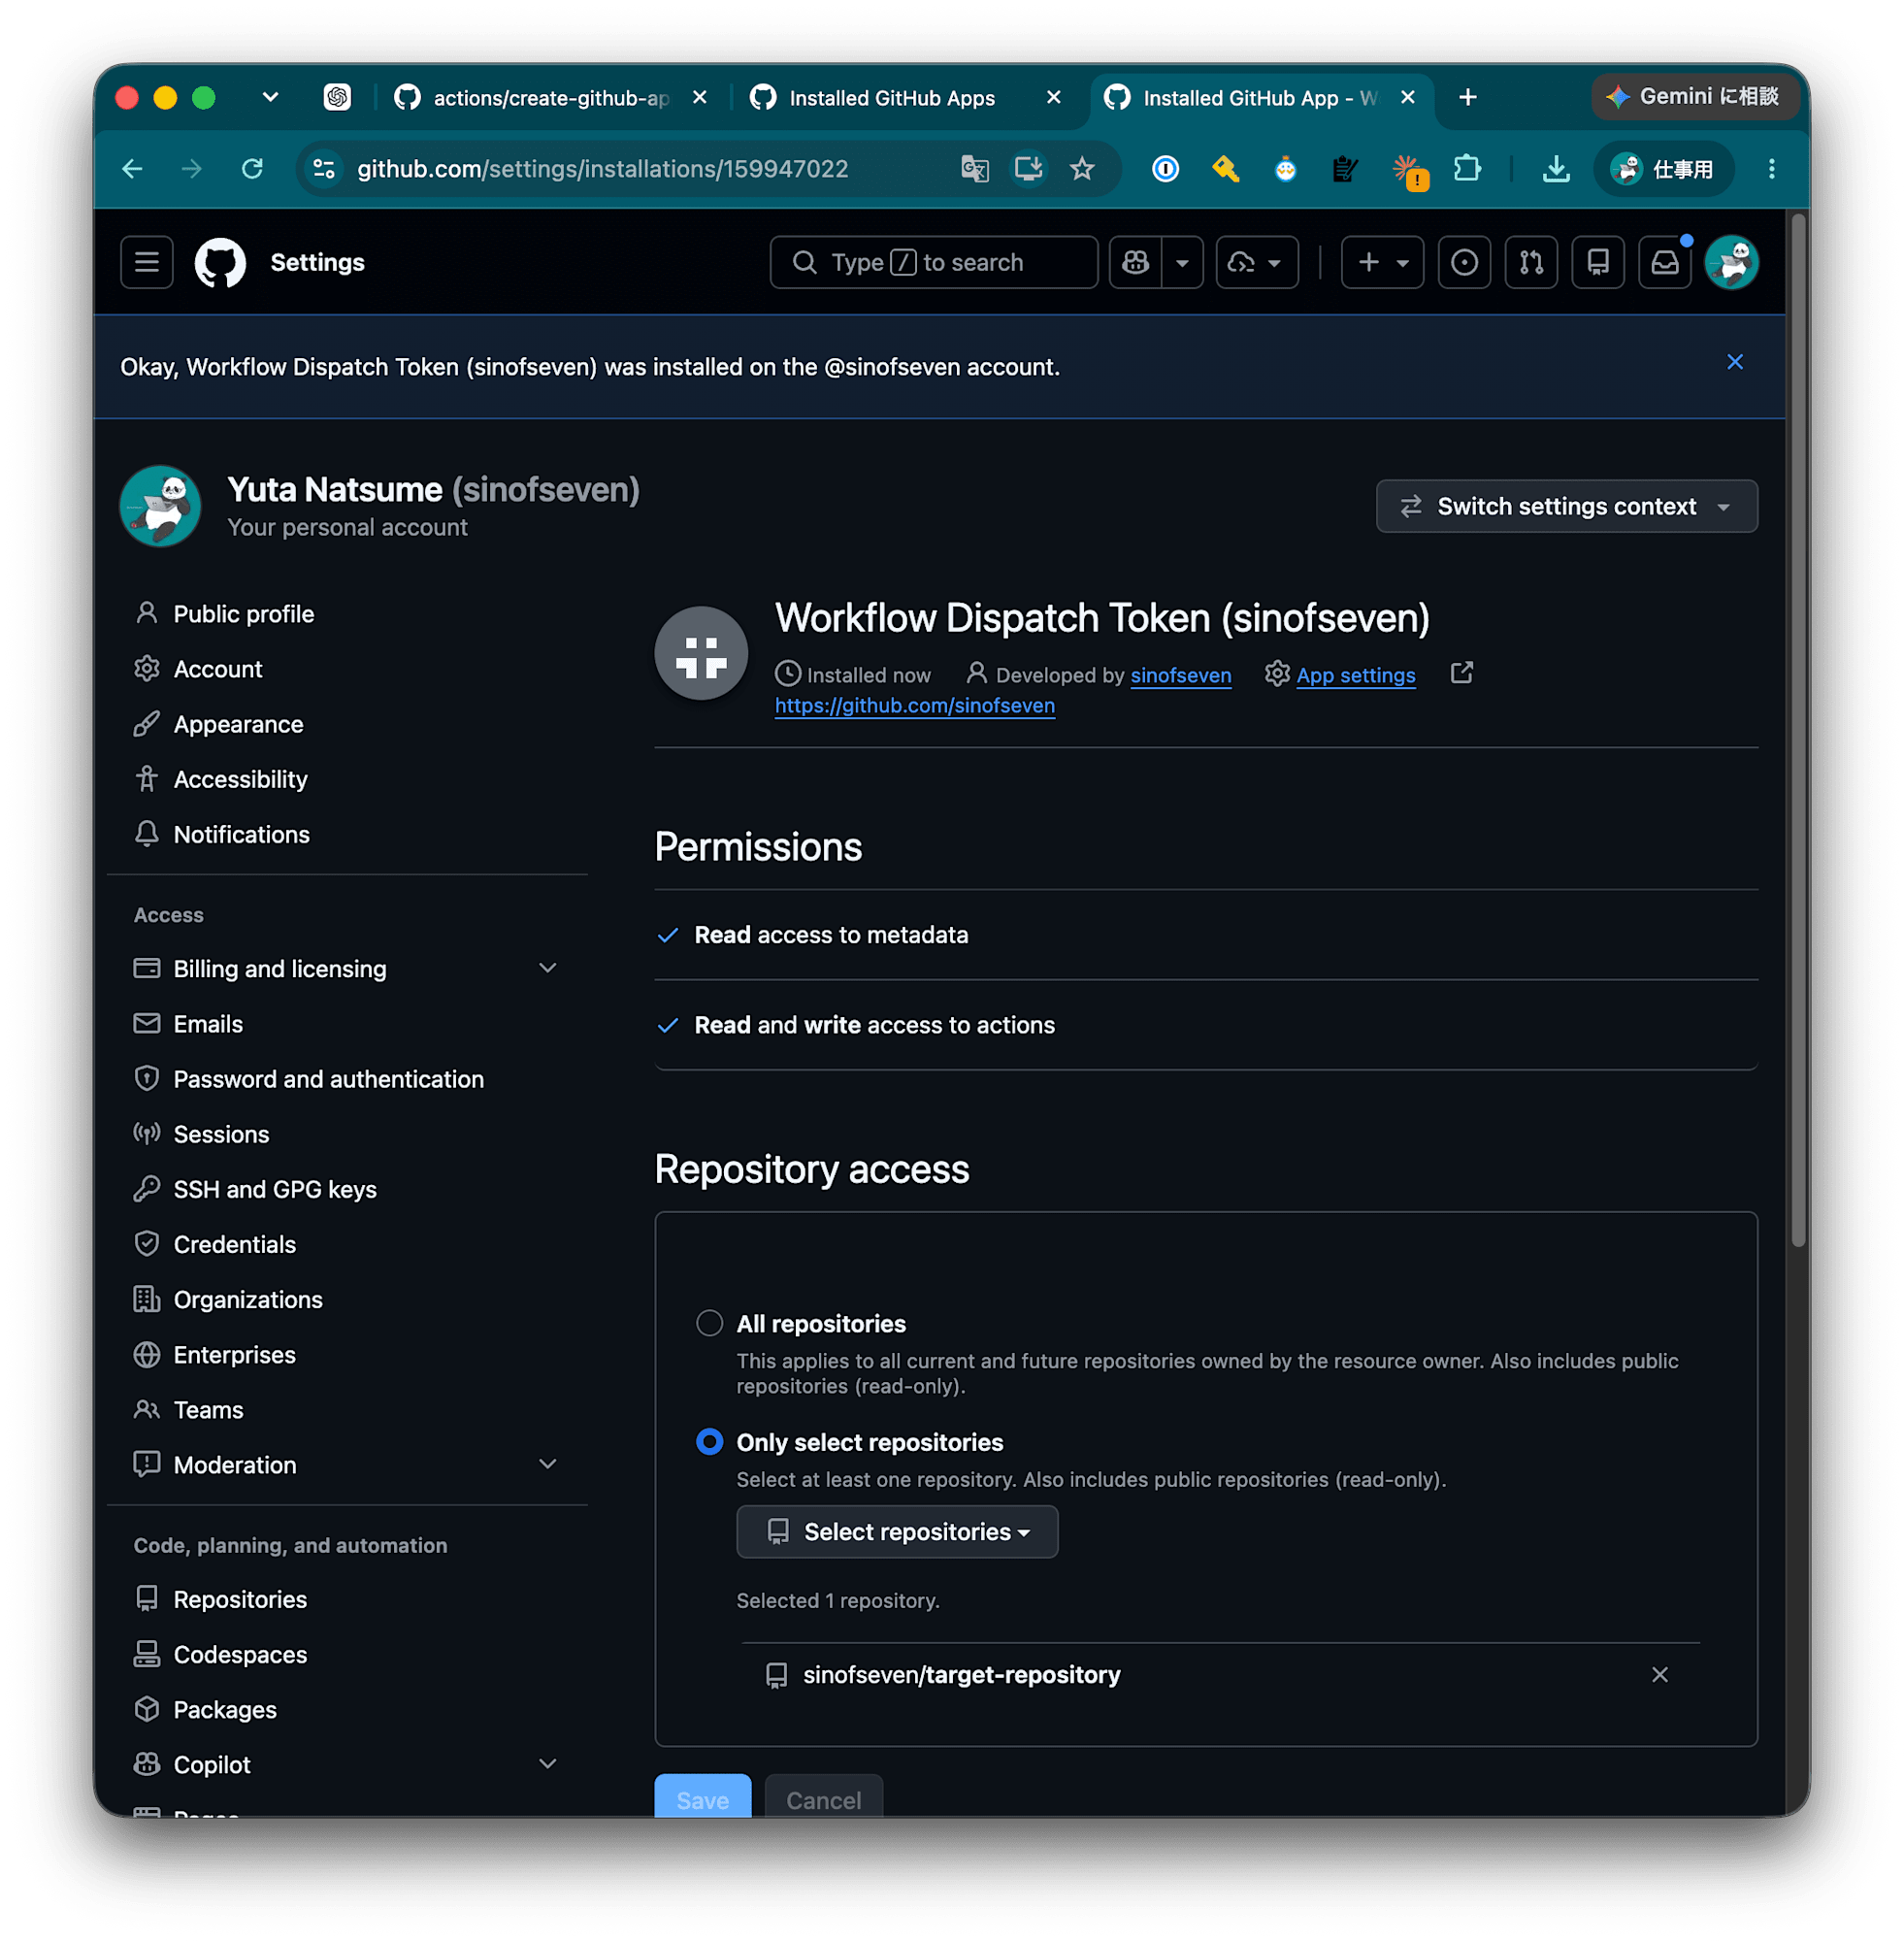This screenshot has width=1904, height=1941.
Task: Select the Only select repositories radio button
Action: tap(709, 1441)
